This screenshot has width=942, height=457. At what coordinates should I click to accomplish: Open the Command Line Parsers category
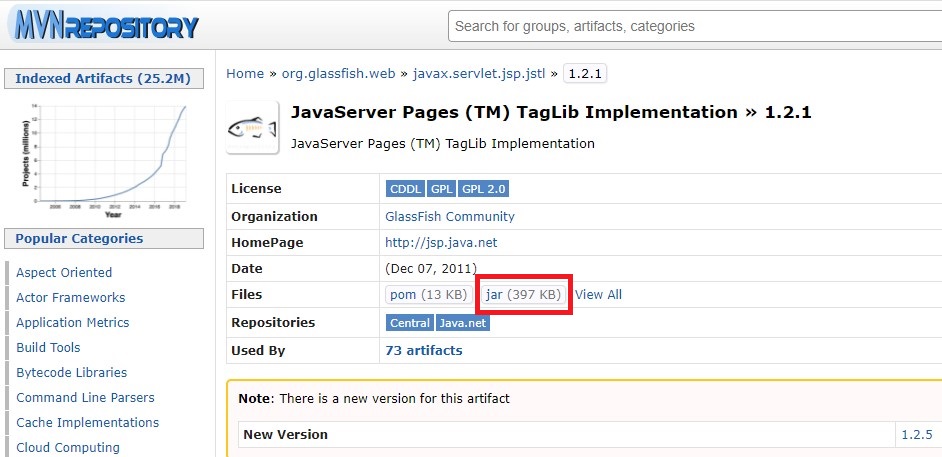(85, 398)
